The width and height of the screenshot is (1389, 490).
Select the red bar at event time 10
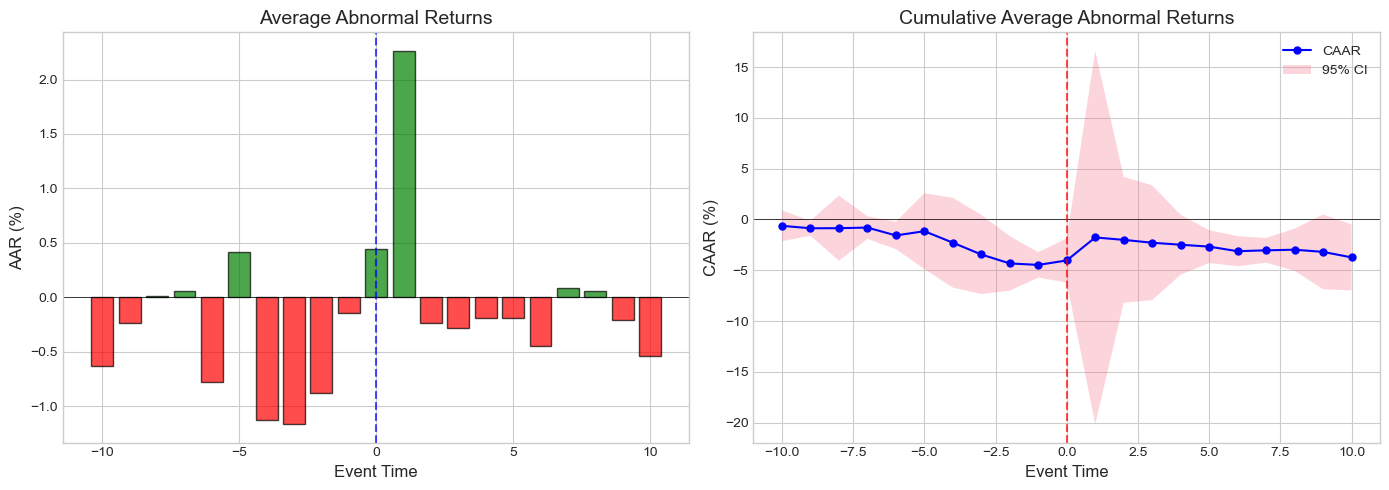pyautogui.click(x=650, y=326)
